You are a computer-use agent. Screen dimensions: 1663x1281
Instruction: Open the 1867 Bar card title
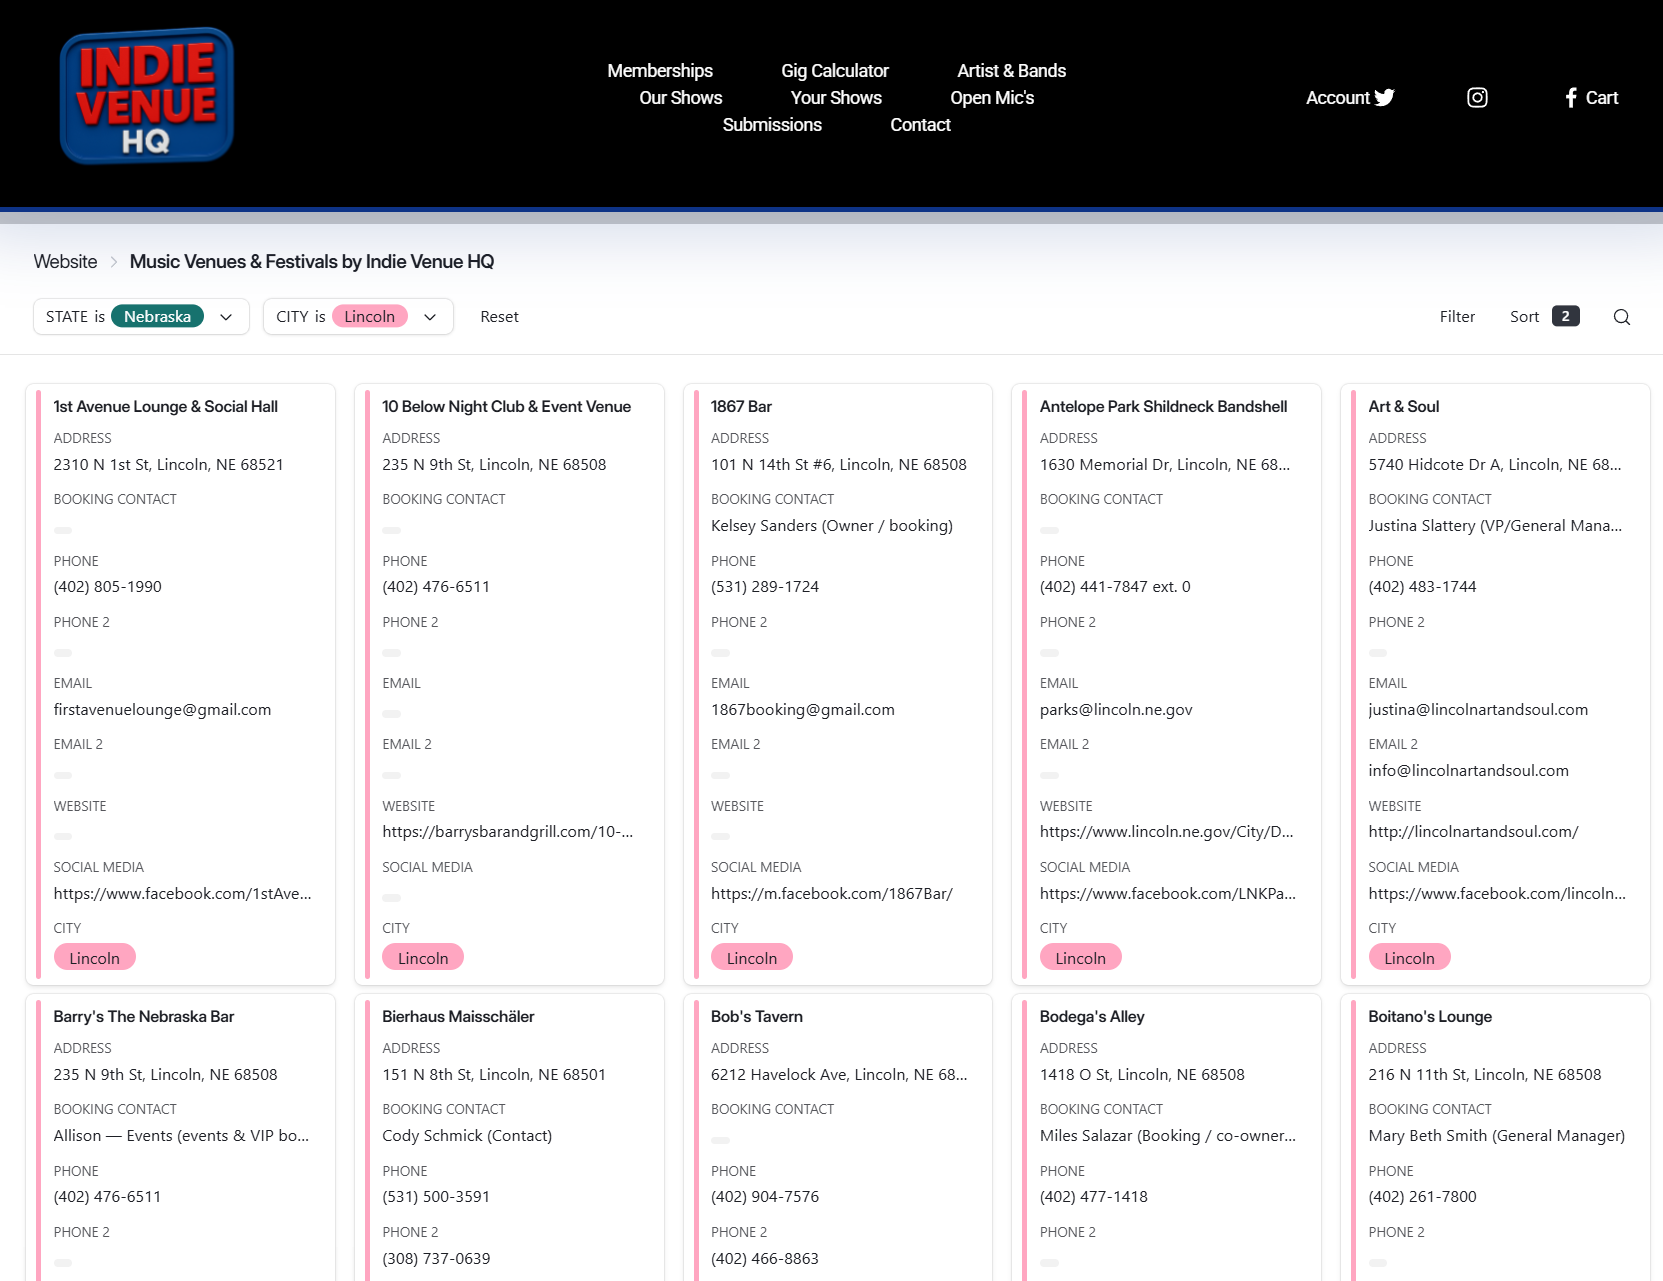[x=741, y=407]
